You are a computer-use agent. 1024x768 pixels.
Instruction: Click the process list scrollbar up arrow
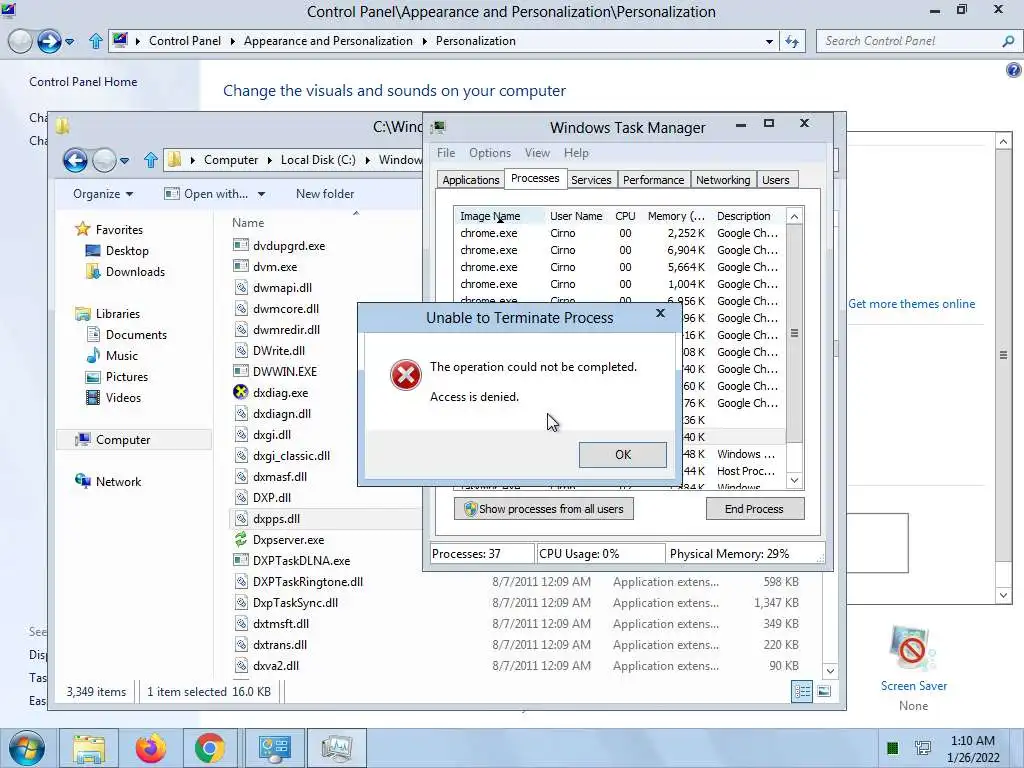click(794, 217)
